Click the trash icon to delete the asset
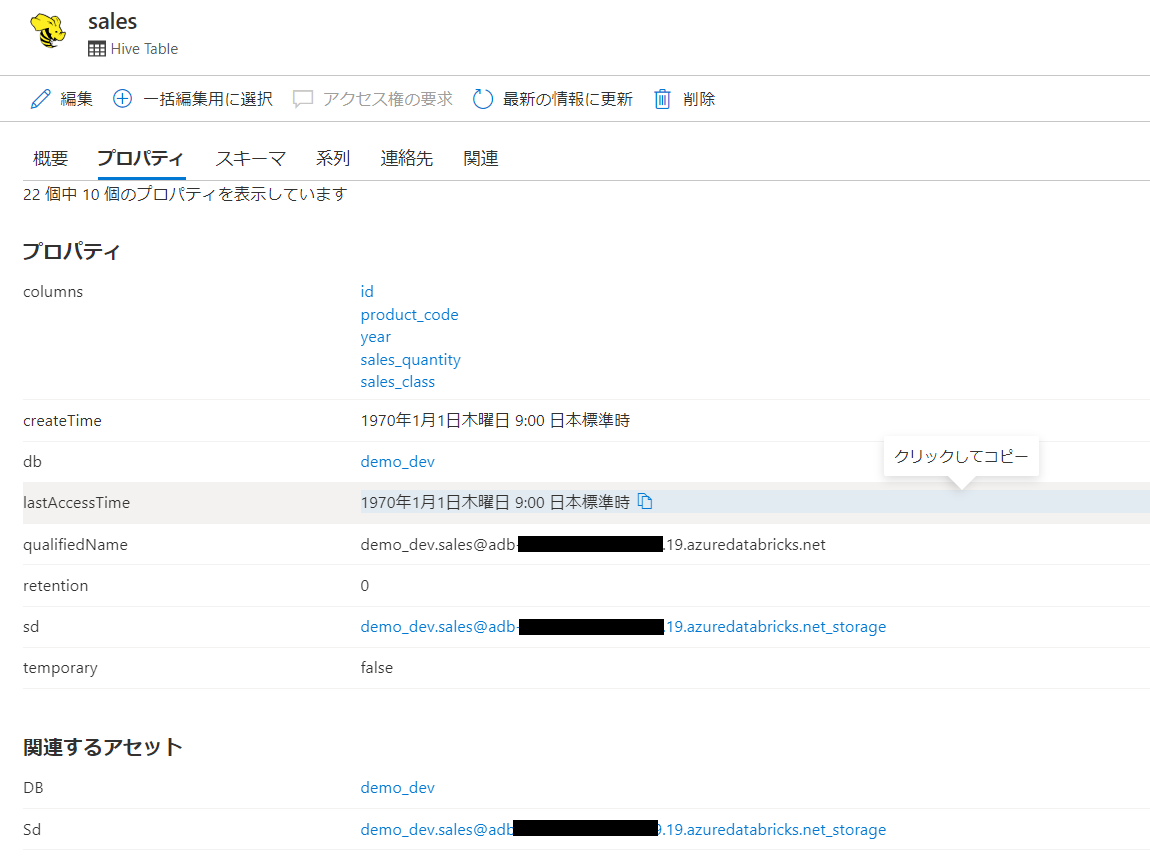 [661, 98]
